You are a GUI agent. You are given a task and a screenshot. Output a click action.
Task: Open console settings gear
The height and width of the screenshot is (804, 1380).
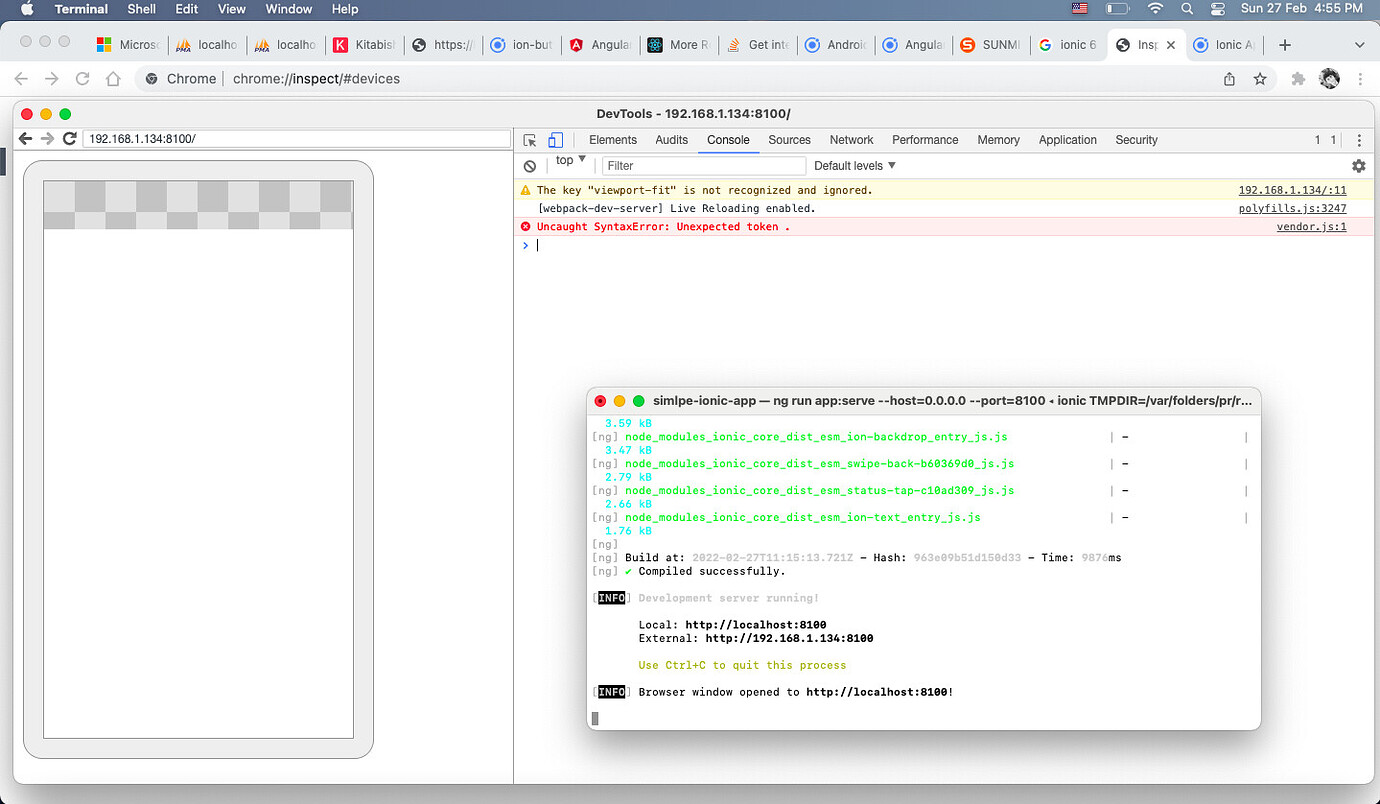(1358, 166)
